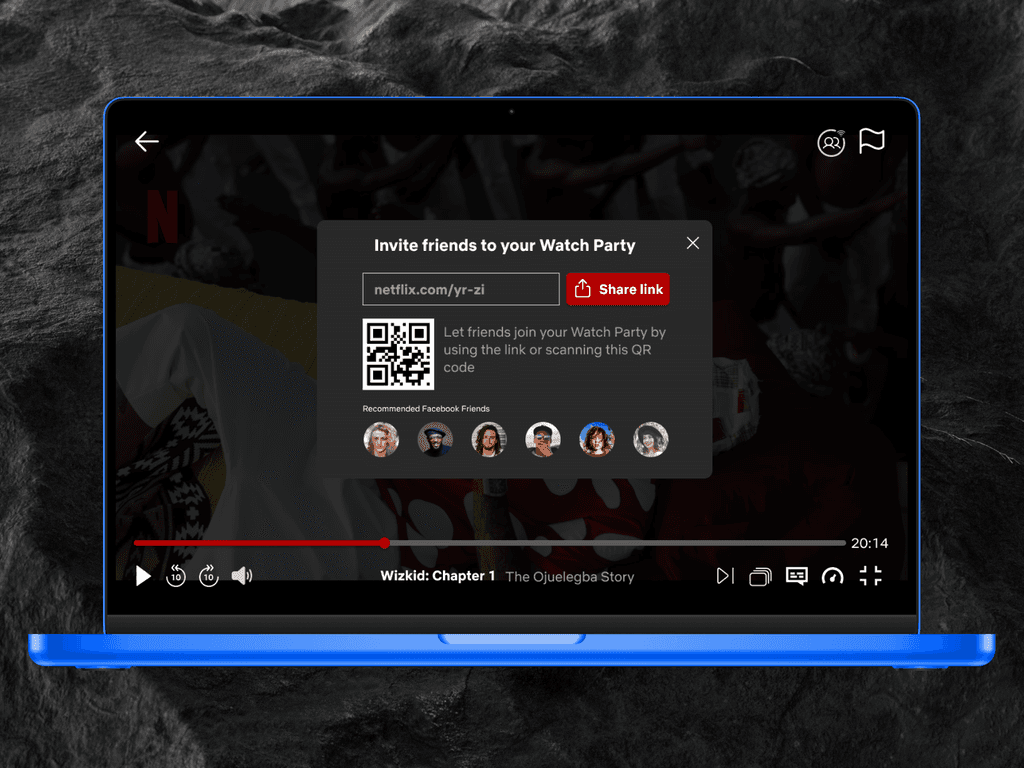Skip to the next episode
The width and height of the screenshot is (1024, 768).
tap(726, 576)
